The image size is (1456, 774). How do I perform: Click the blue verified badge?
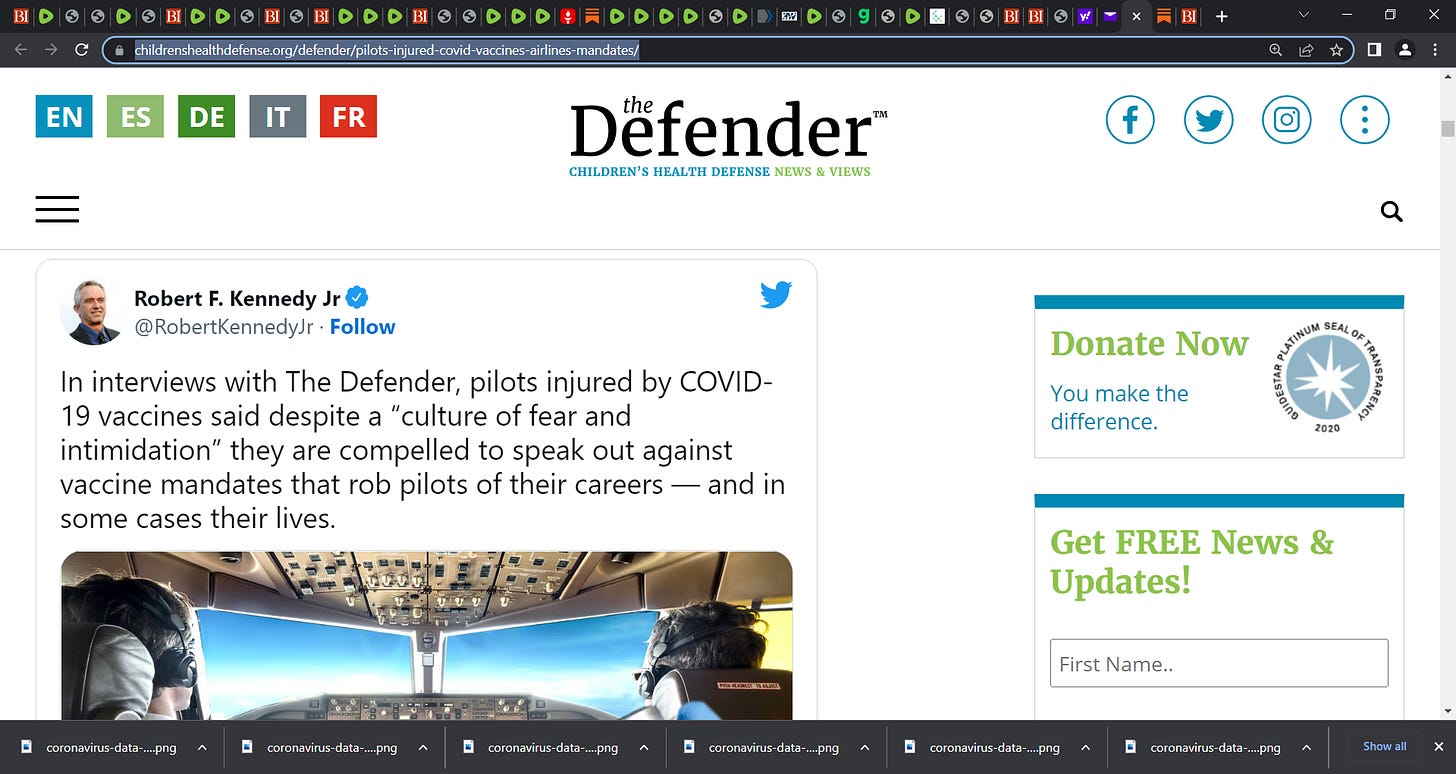click(x=357, y=298)
